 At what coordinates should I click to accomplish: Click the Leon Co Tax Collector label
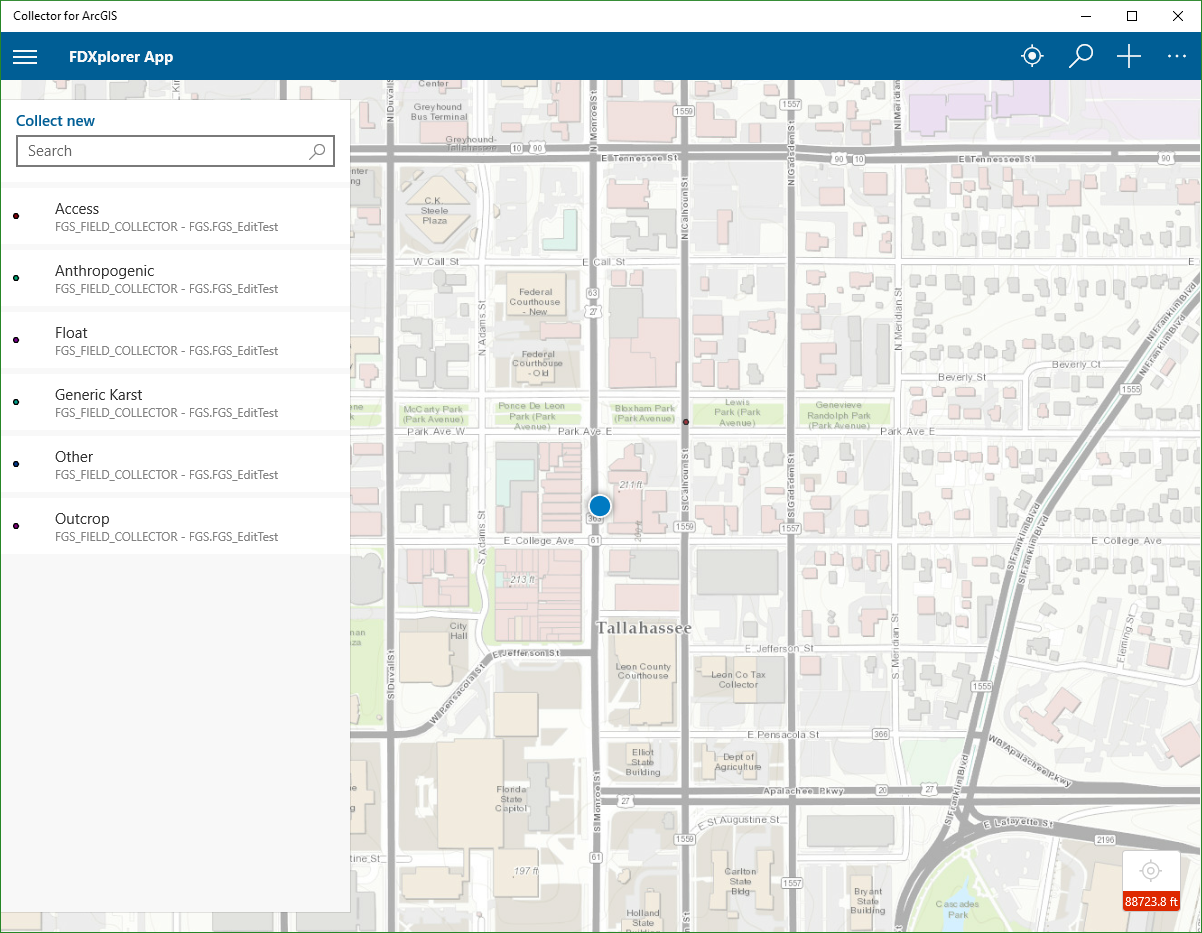[x=738, y=679]
